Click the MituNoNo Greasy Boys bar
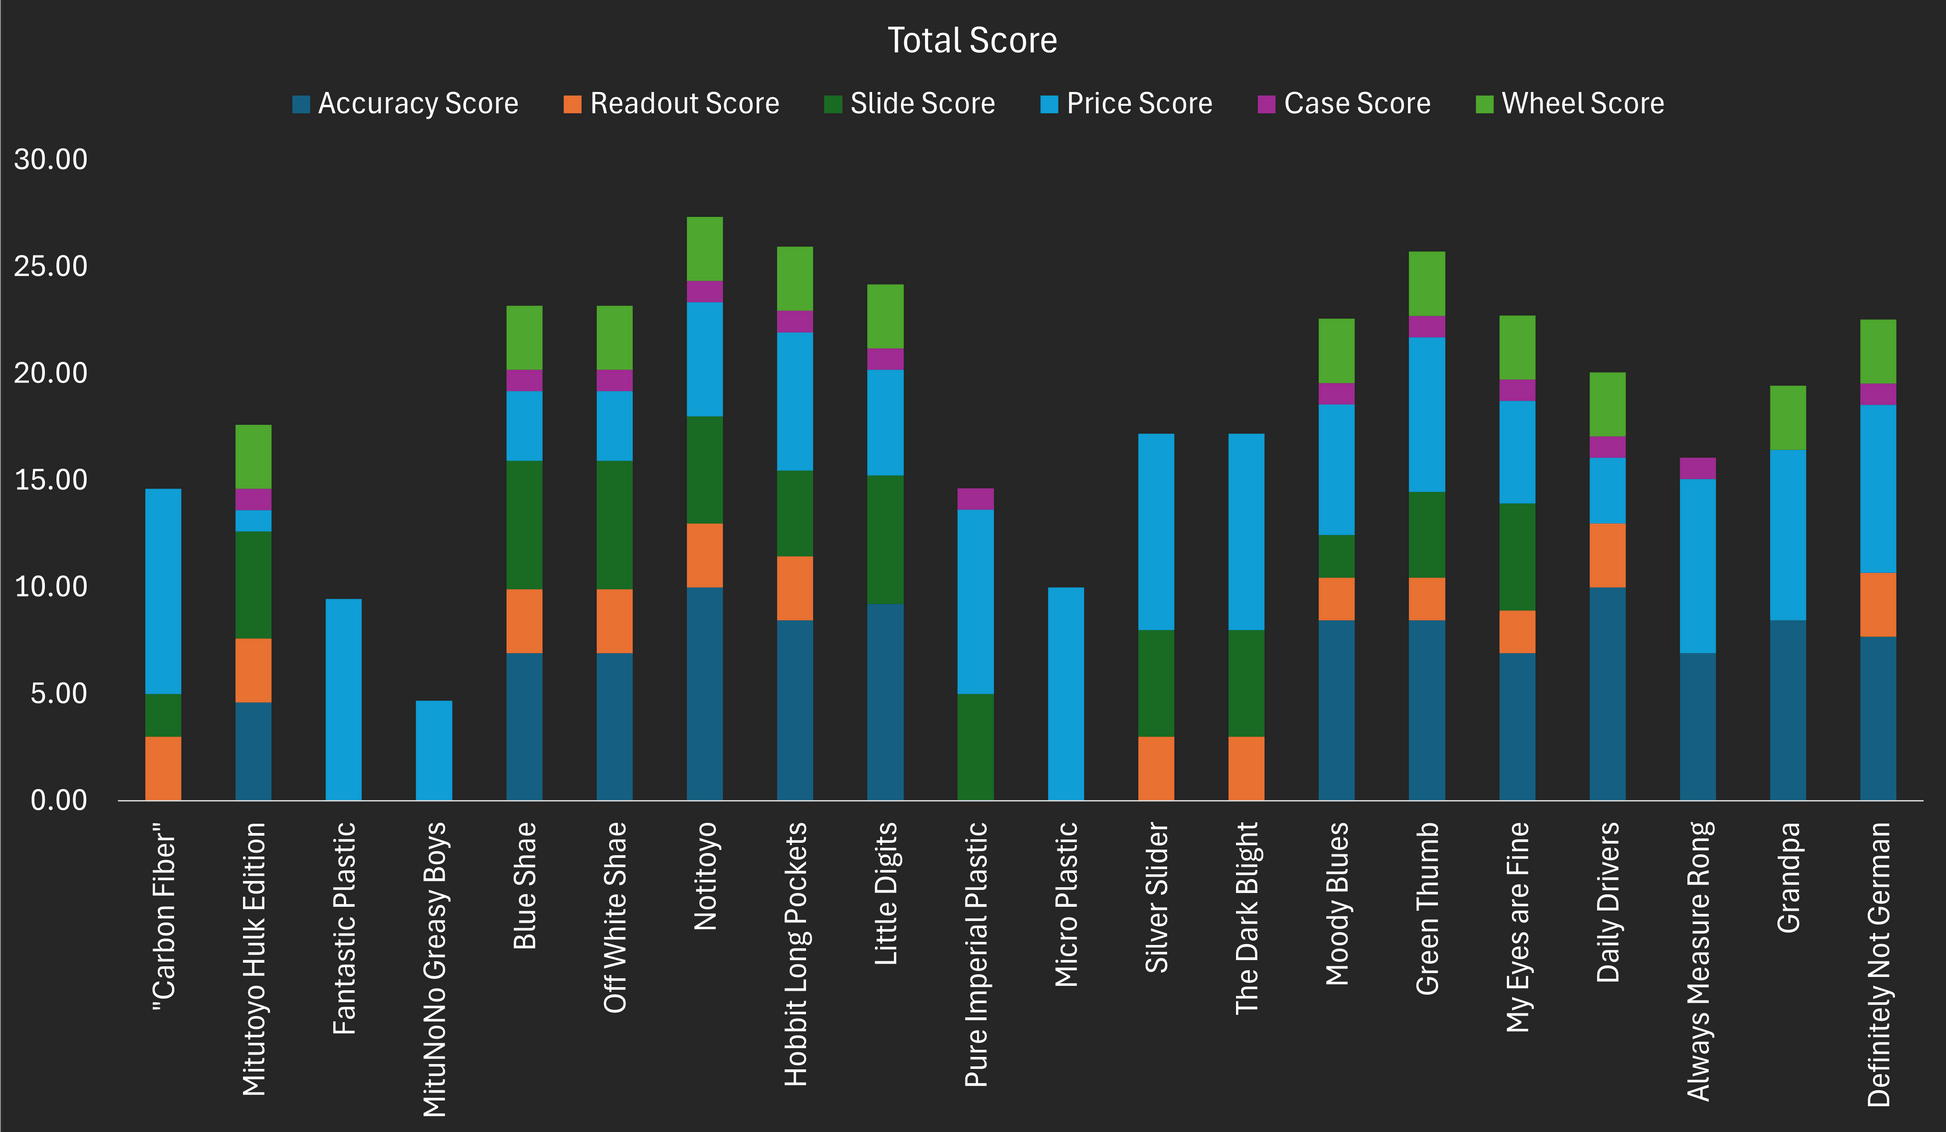1946x1132 pixels. [434, 750]
